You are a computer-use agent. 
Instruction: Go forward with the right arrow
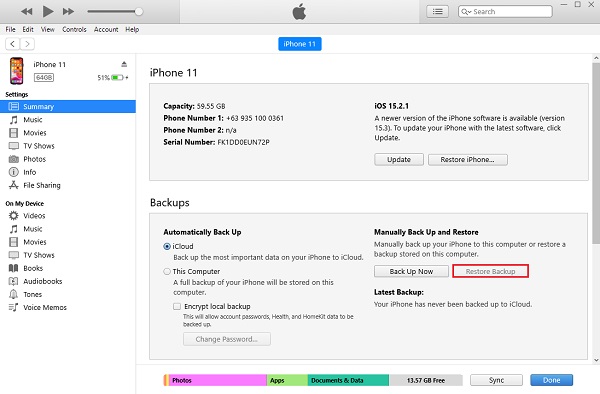27,44
